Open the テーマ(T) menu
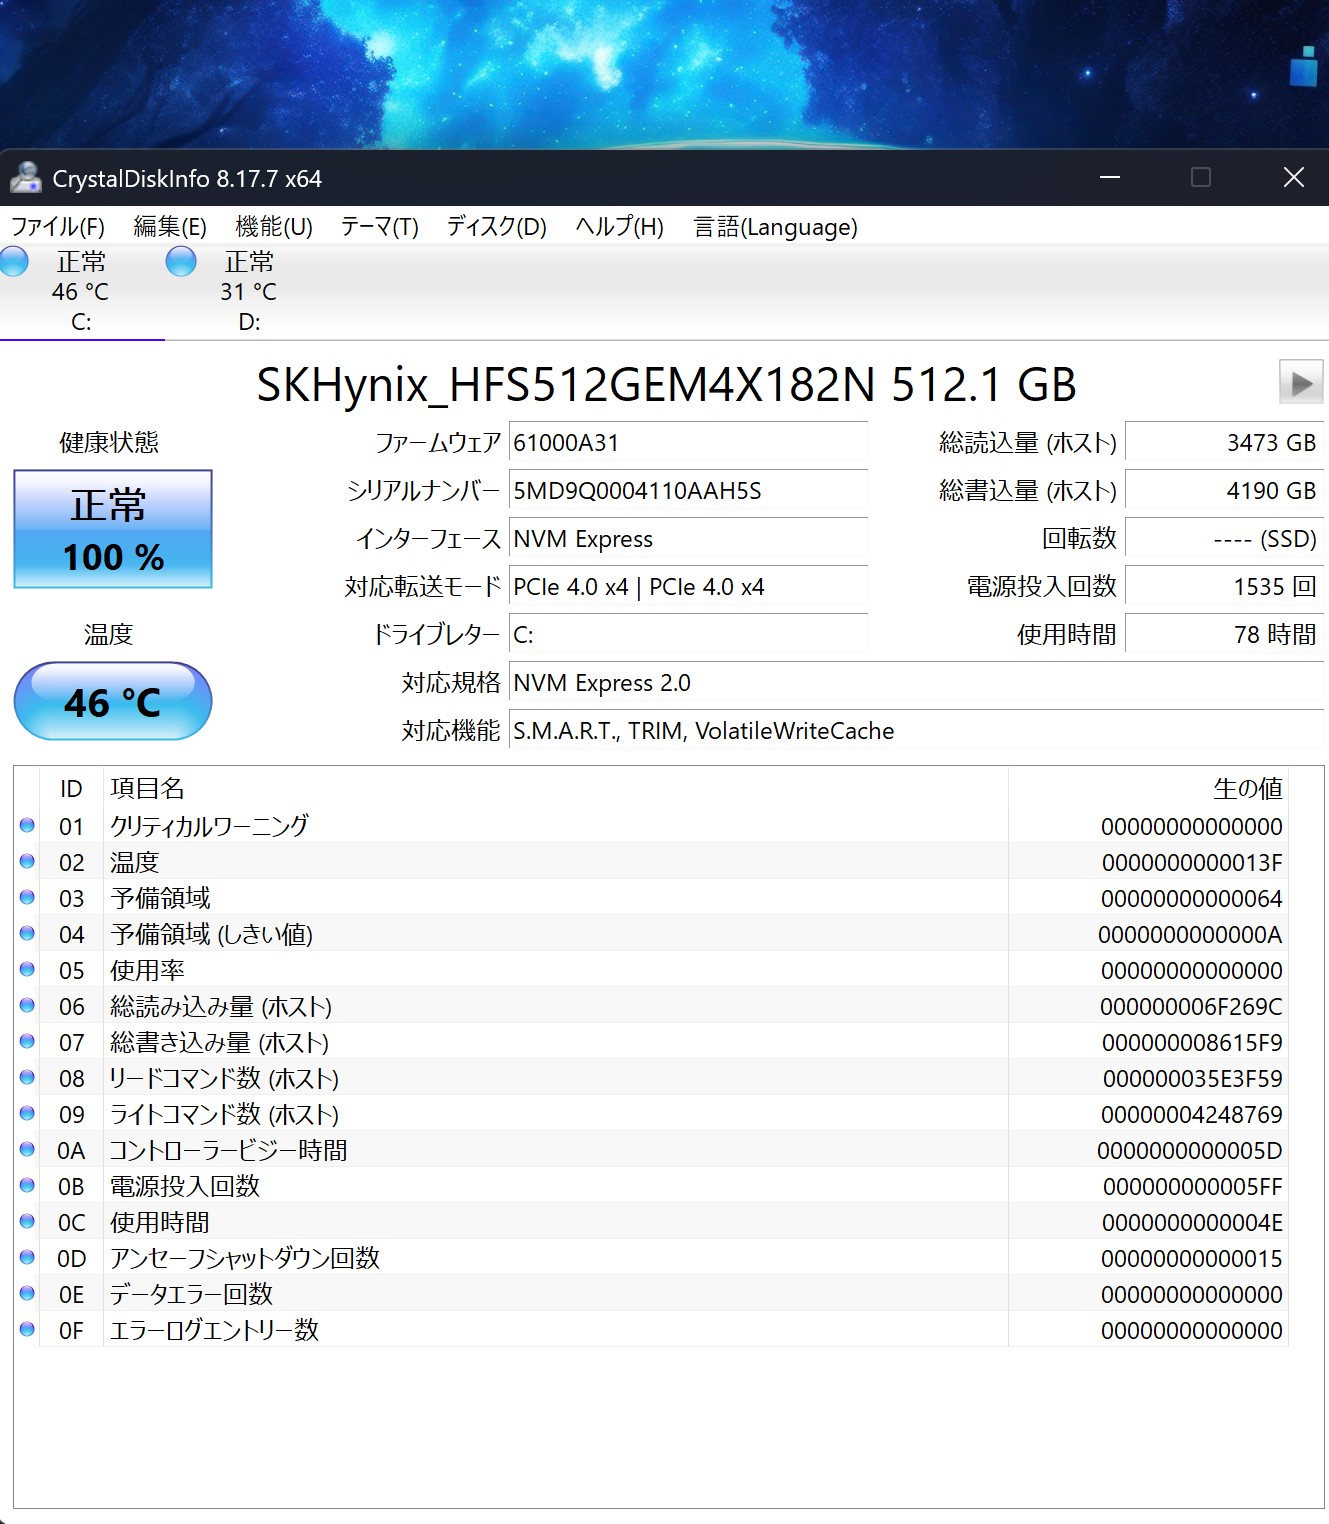This screenshot has width=1329, height=1524. click(379, 227)
